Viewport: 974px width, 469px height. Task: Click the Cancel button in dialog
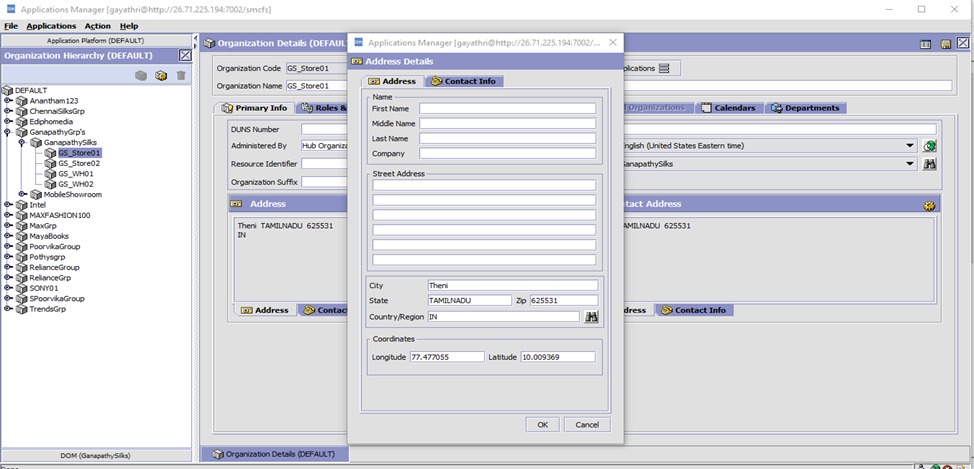point(587,424)
